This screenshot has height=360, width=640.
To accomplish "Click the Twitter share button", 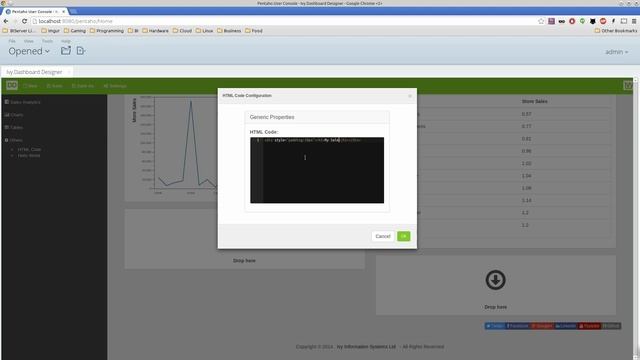I will [x=495, y=326].
